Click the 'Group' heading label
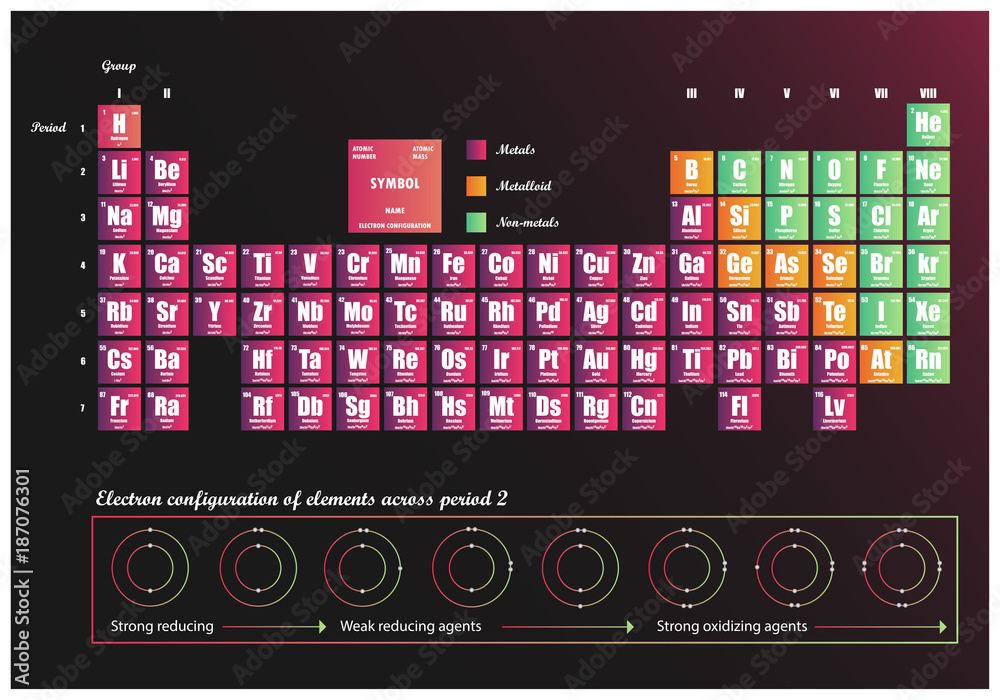This screenshot has width=1000, height=700. click(x=119, y=66)
